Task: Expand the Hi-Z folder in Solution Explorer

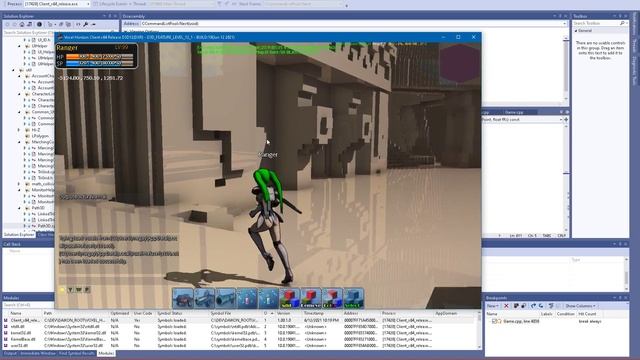Action: click(19, 130)
